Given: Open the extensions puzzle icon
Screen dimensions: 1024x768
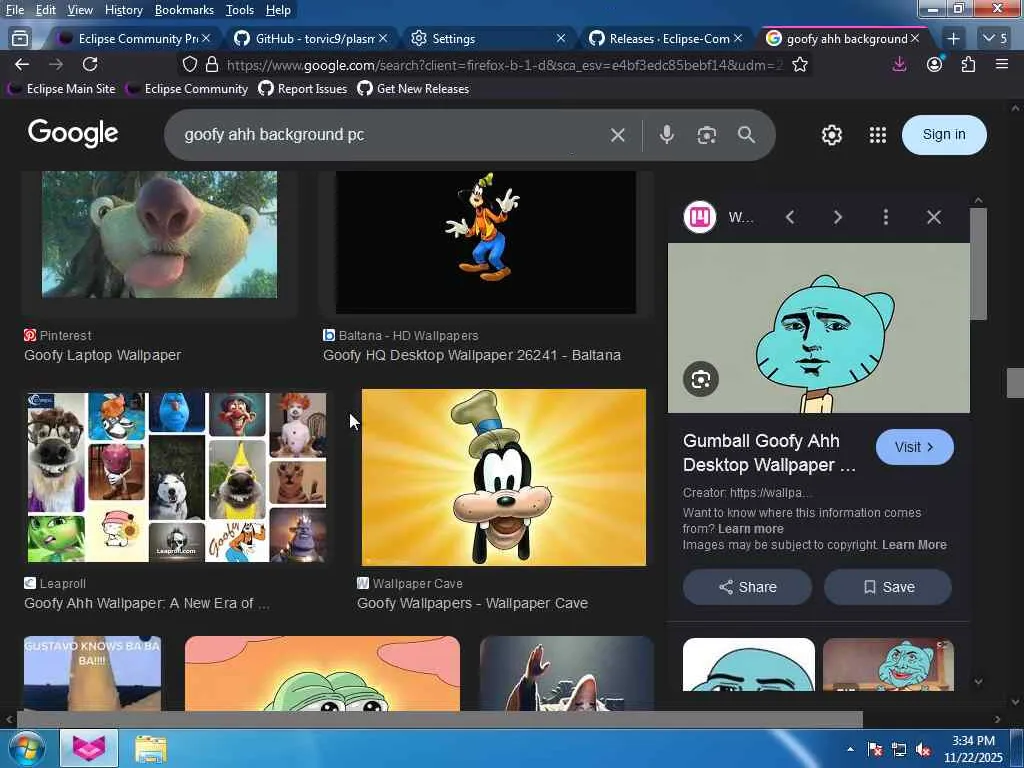Looking at the screenshot, I should pyautogui.click(x=968, y=64).
